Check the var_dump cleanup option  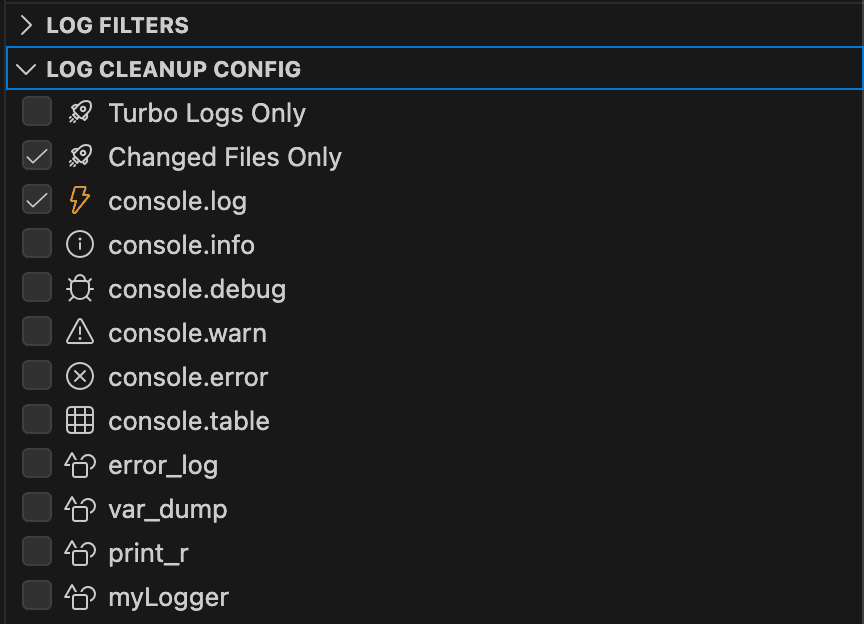(x=37, y=507)
